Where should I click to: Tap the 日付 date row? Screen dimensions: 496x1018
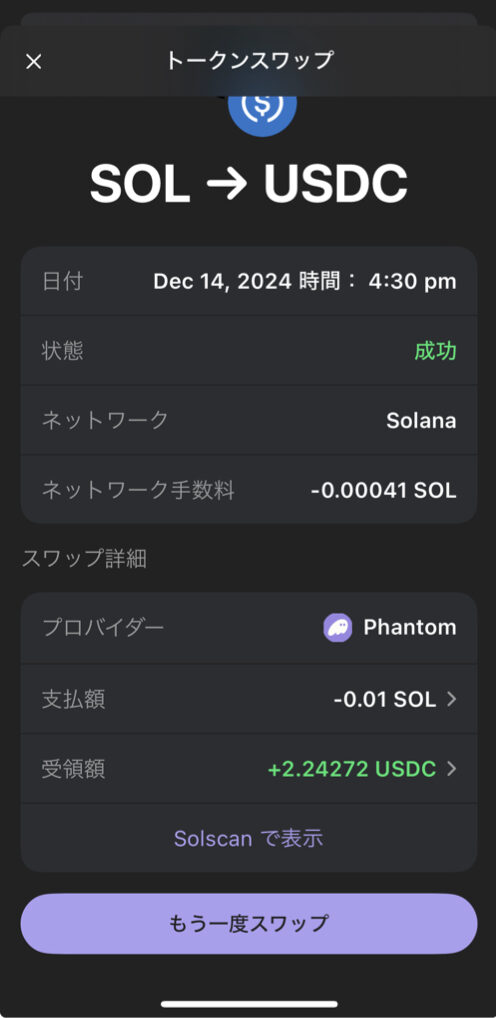click(x=249, y=281)
